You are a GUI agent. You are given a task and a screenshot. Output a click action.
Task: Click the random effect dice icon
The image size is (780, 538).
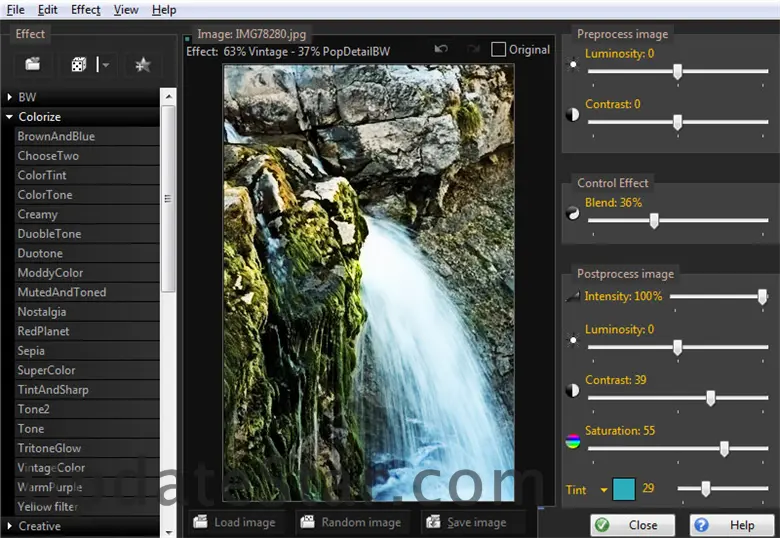[x=78, y=65]
